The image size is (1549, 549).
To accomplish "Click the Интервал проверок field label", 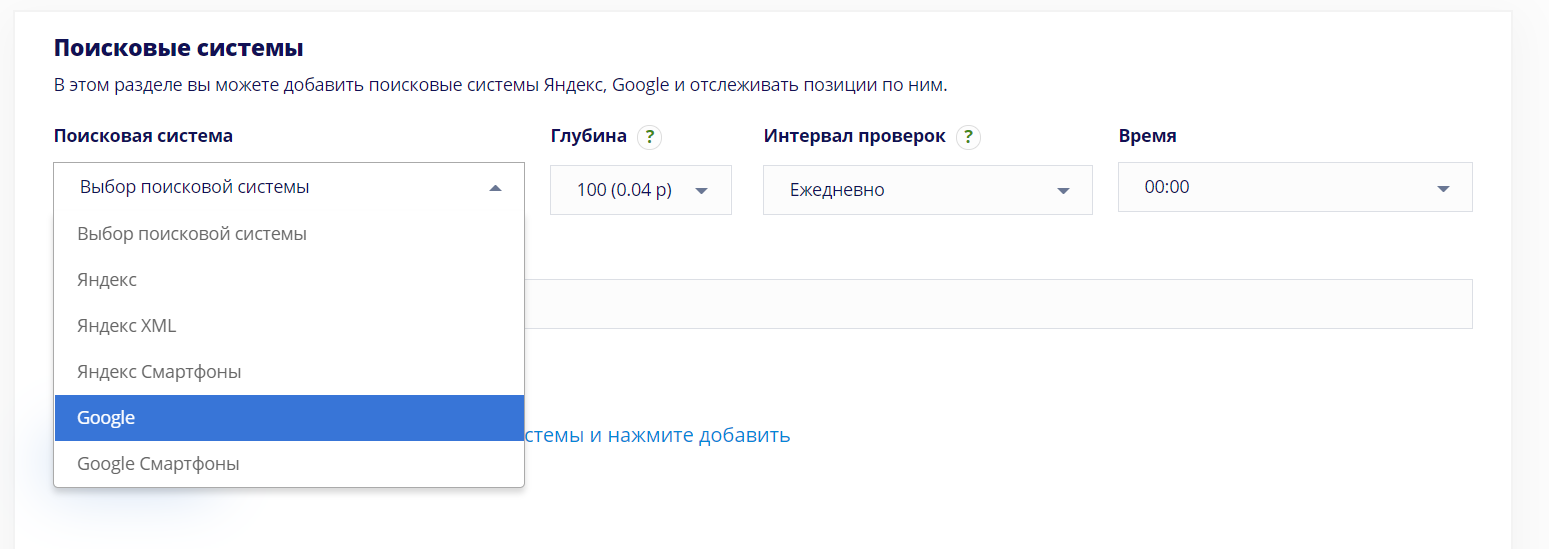I will pos(854,136).
